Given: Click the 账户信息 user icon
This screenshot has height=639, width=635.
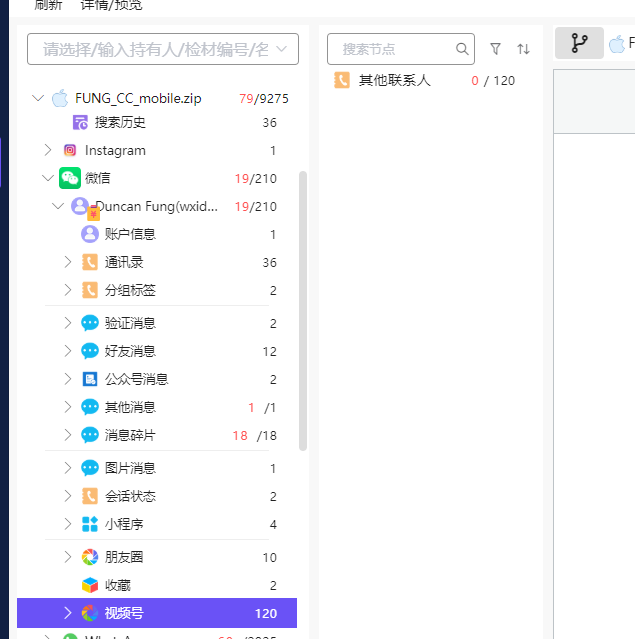Looking at the screenshot, I should coord(90,234).
